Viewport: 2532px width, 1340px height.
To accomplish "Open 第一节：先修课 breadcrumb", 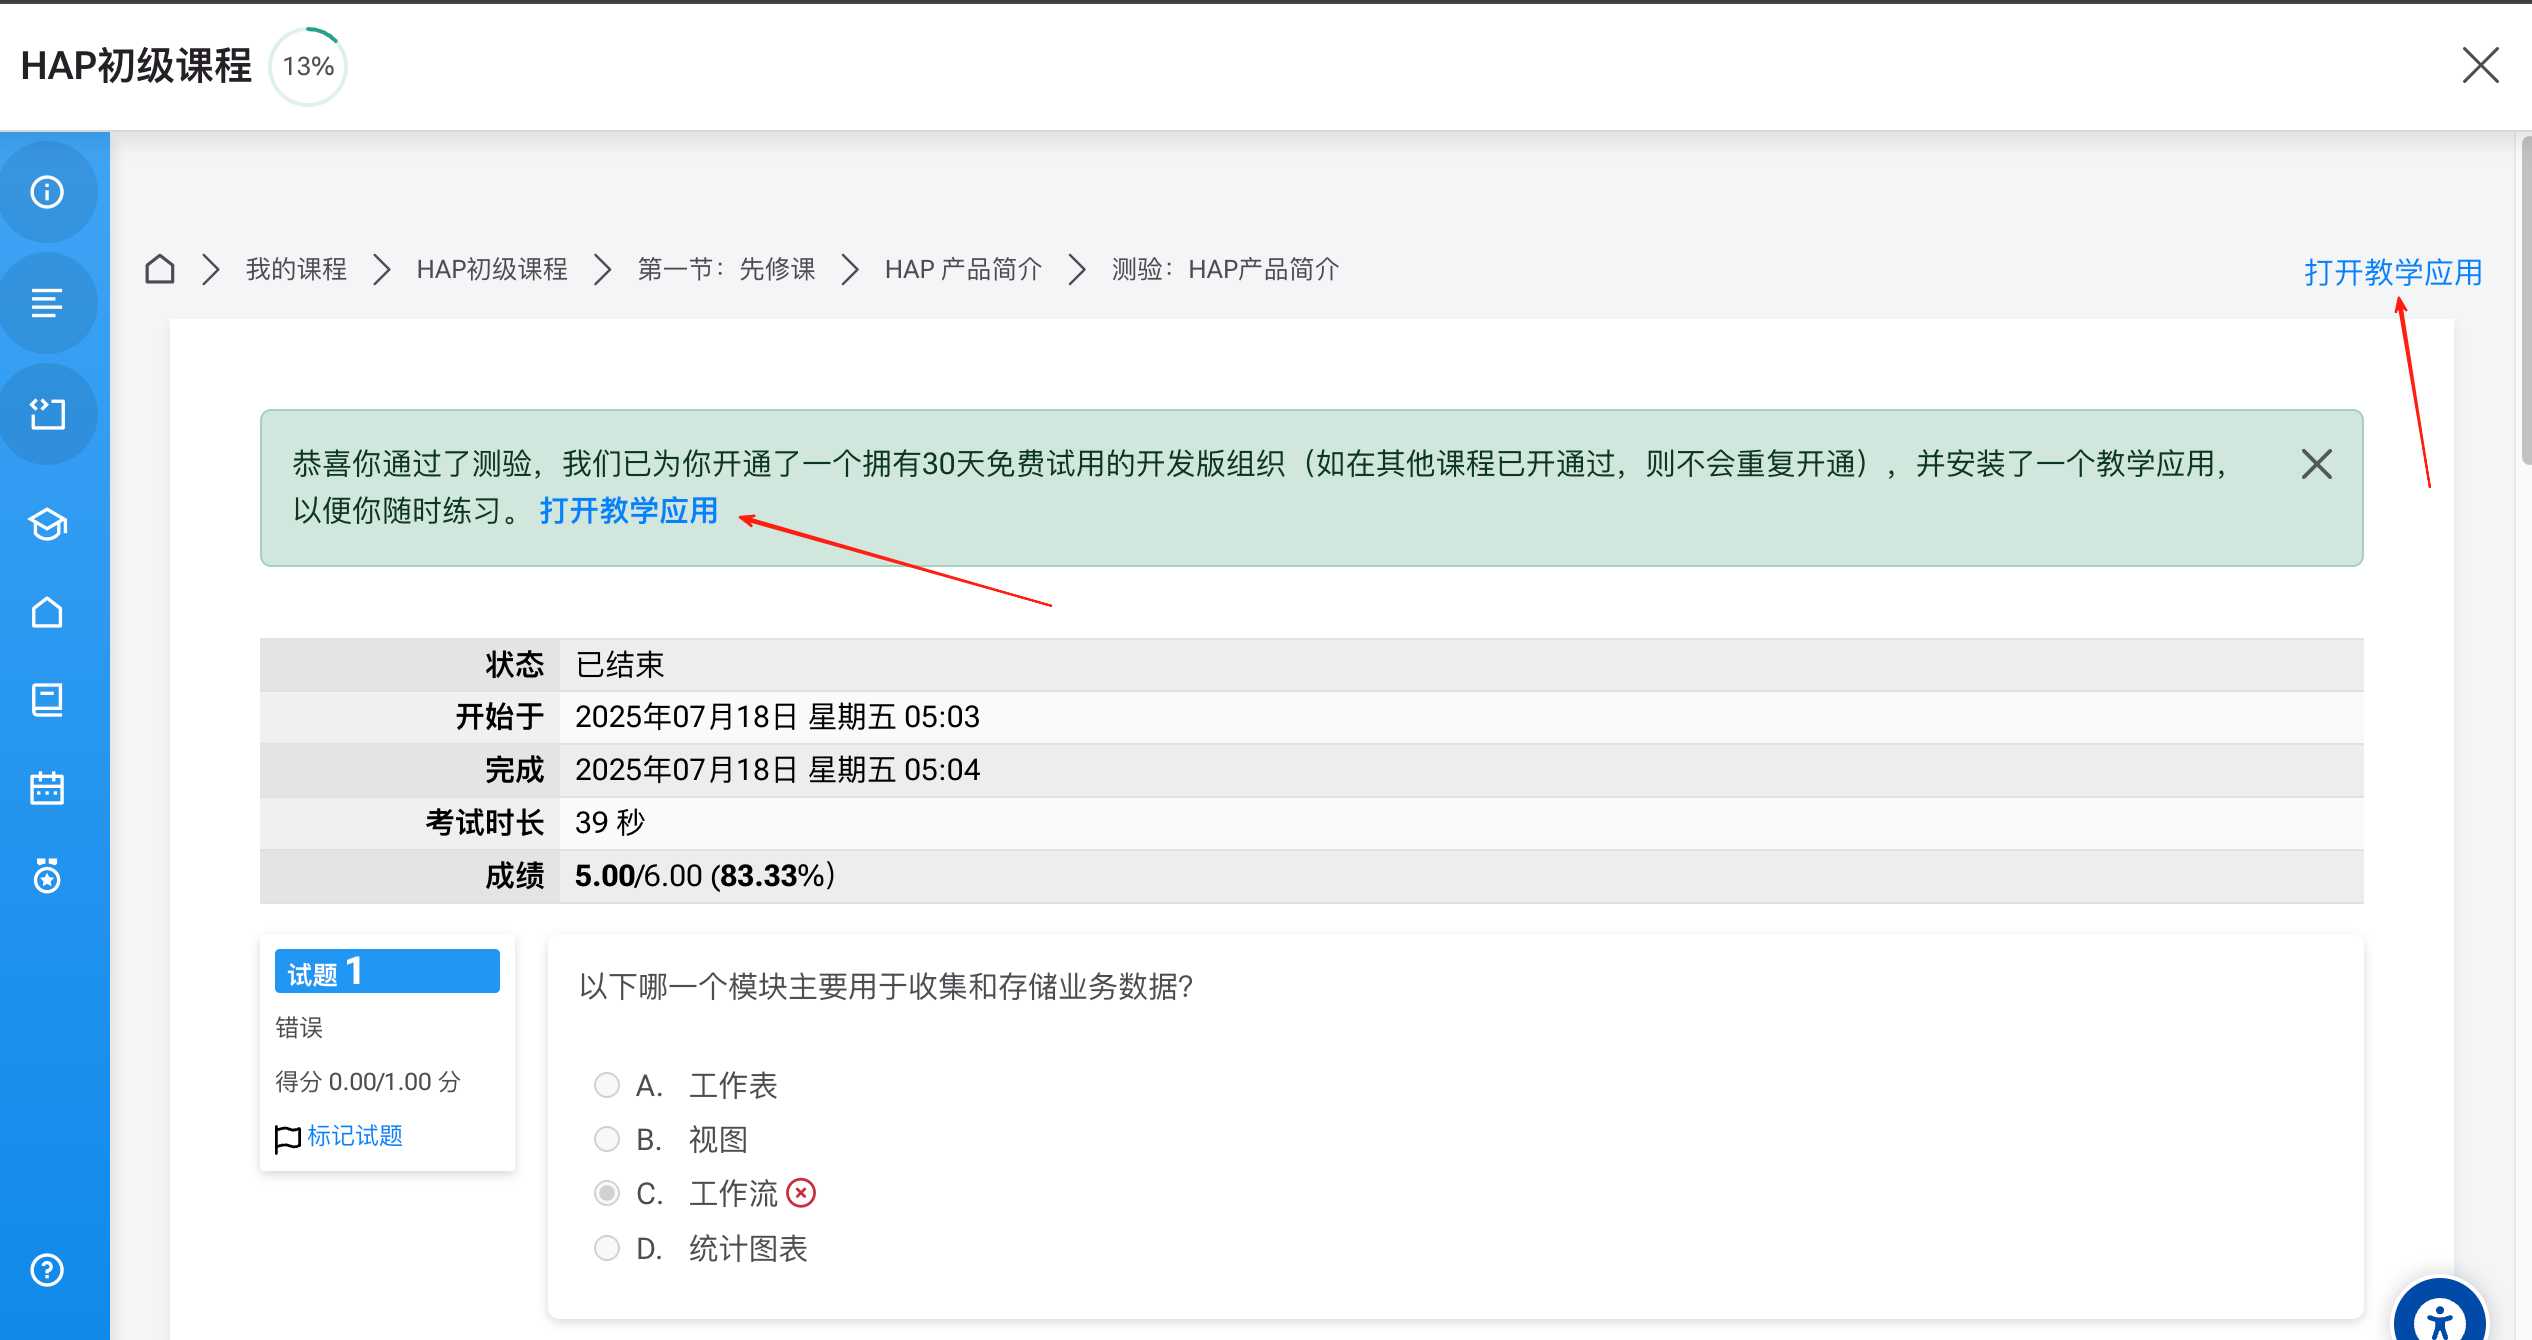I will [x=727, y=269].
